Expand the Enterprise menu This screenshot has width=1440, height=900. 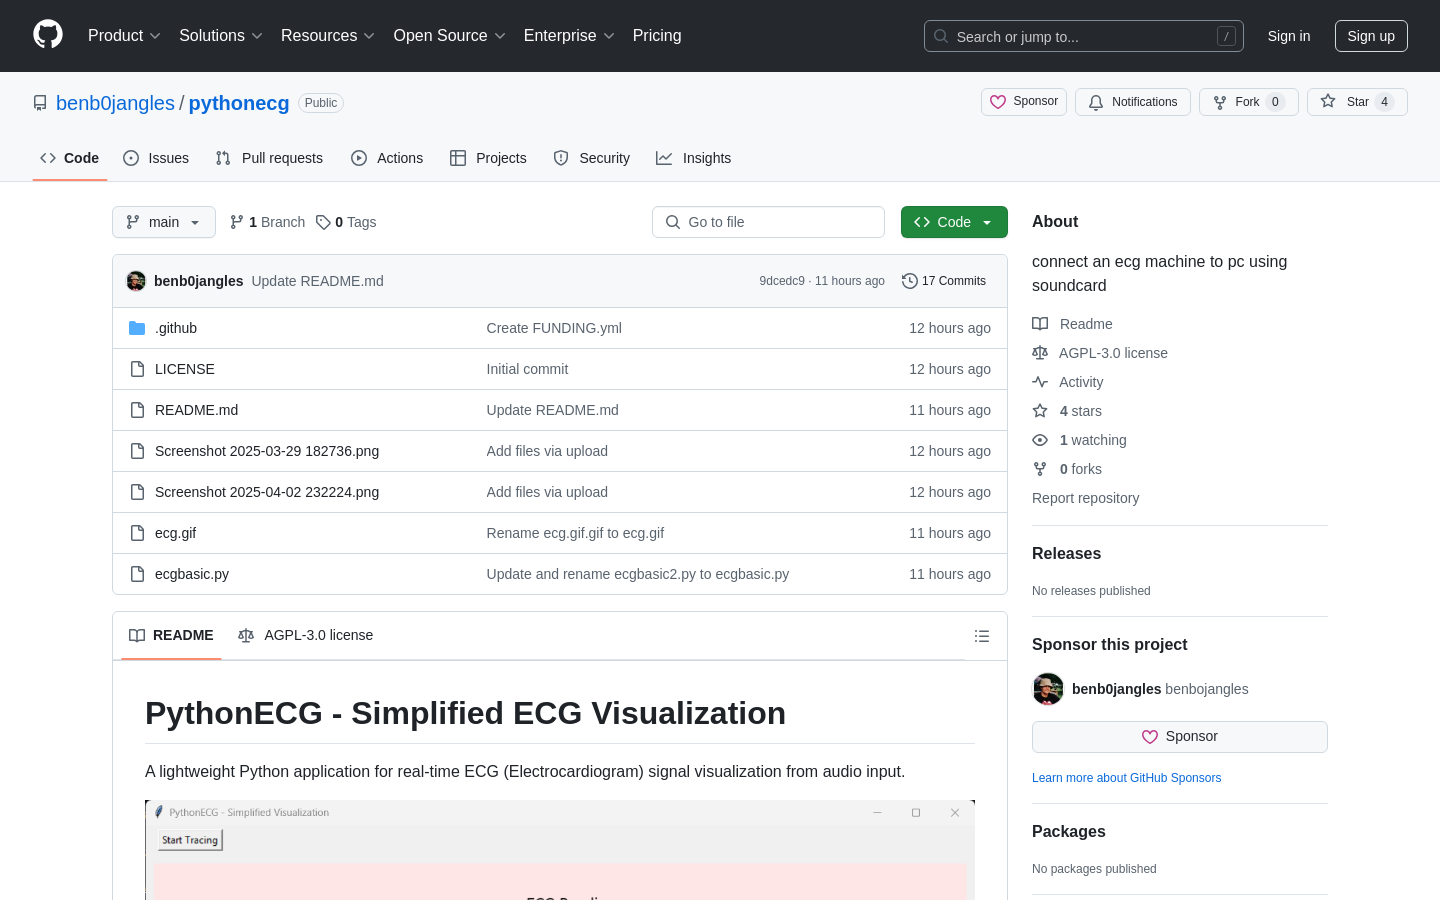click(x=569, y=36)
